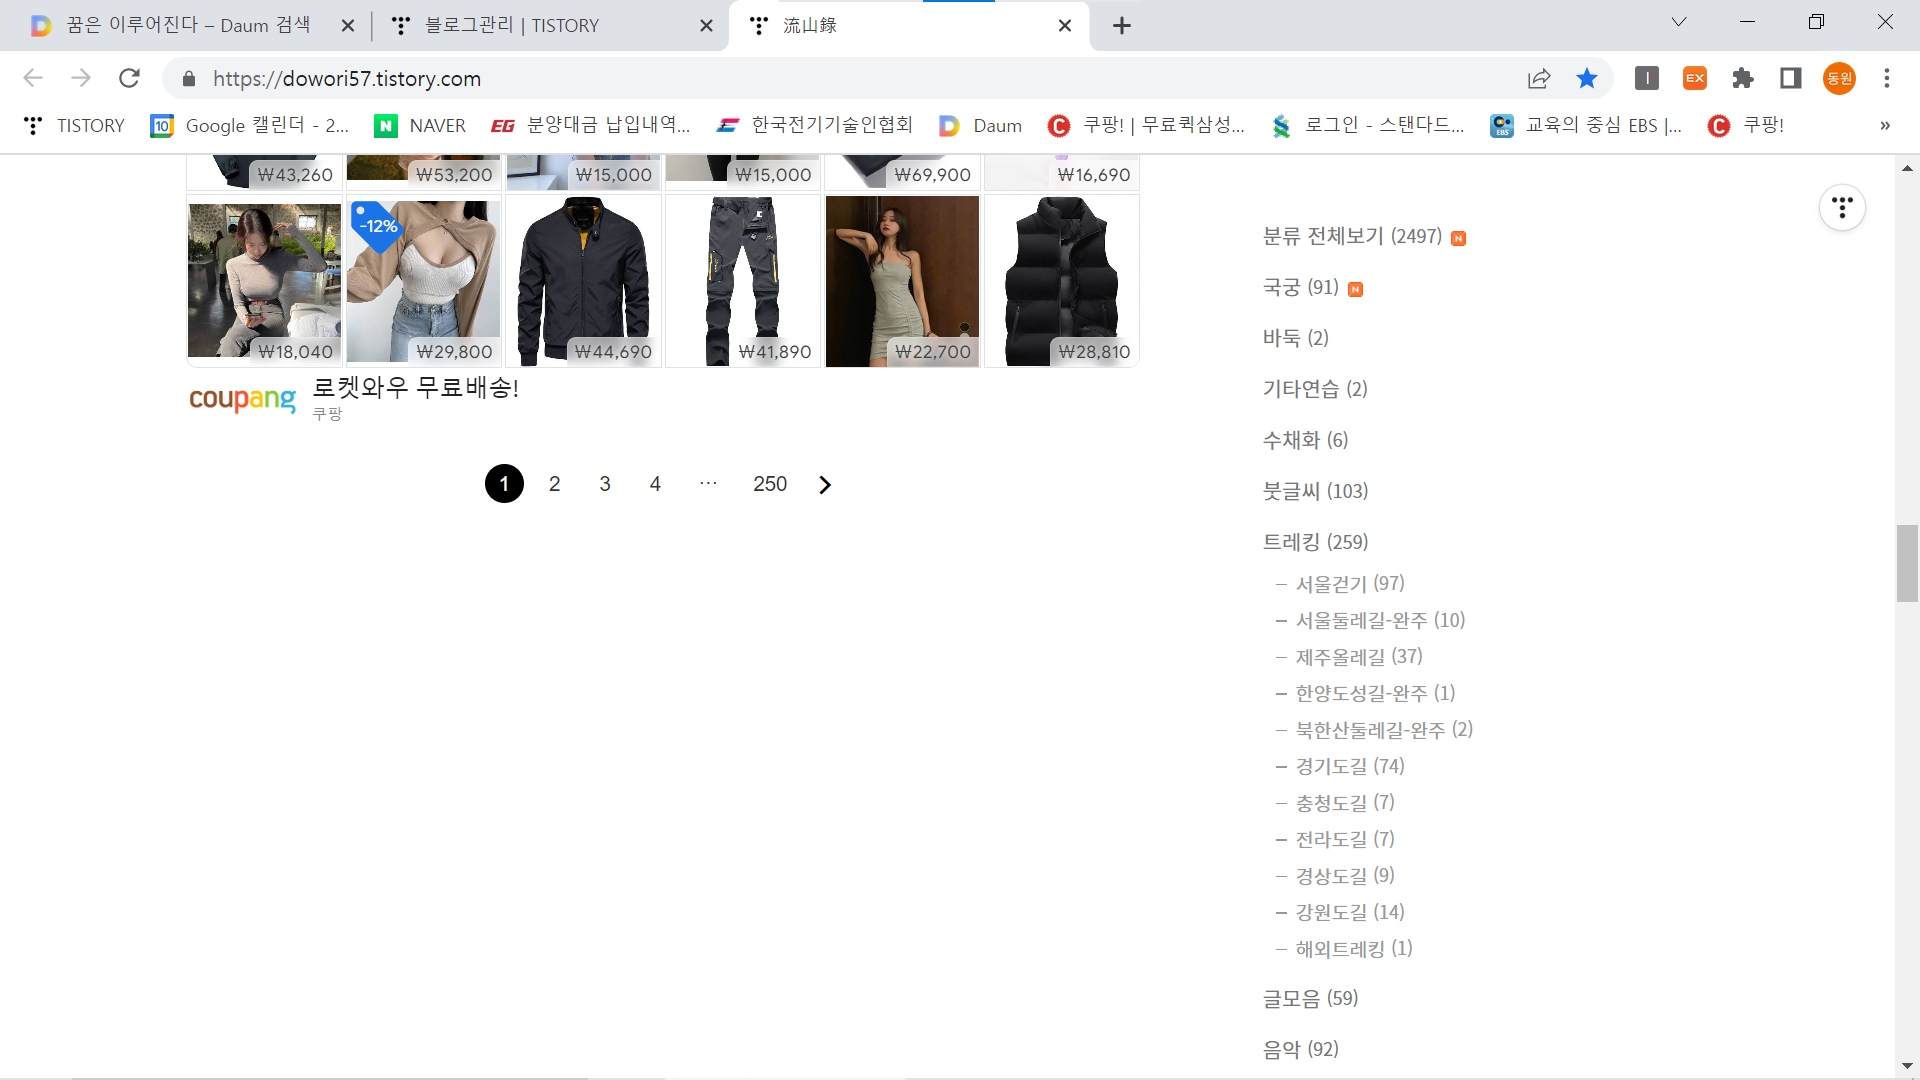Image resolution: width=1920 pixels, height=1080 pixels.
Task: Click the orange EX extension icon
Action: click(x=1695, y=78)
